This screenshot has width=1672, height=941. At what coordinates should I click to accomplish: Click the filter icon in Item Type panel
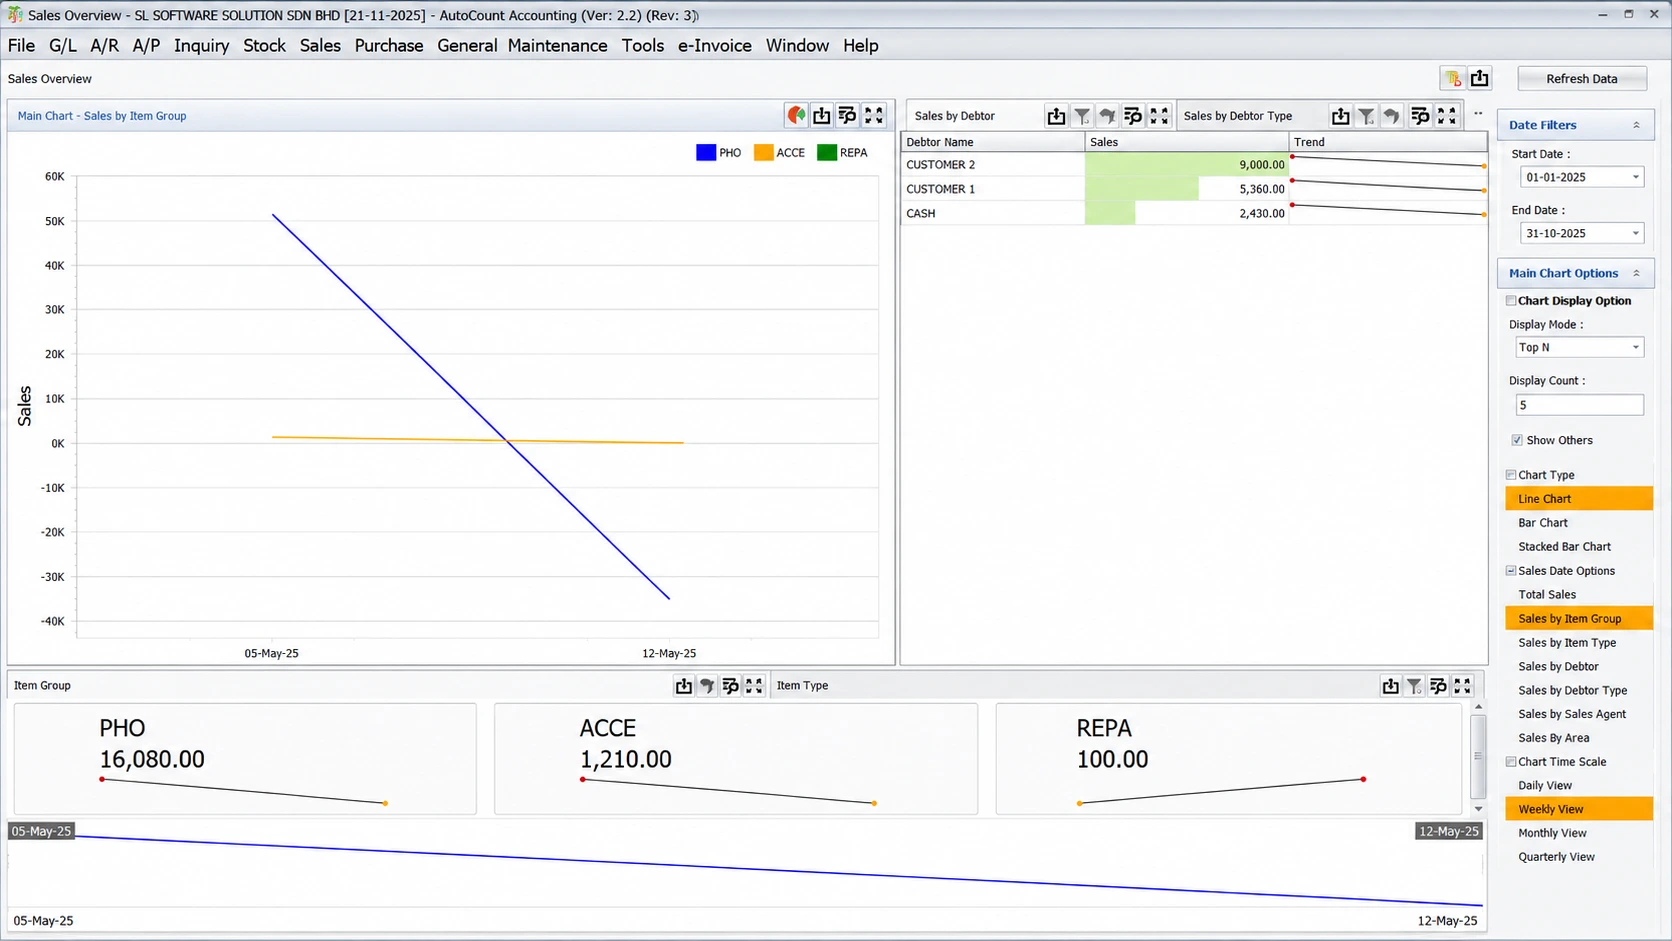pos(1414,686)
